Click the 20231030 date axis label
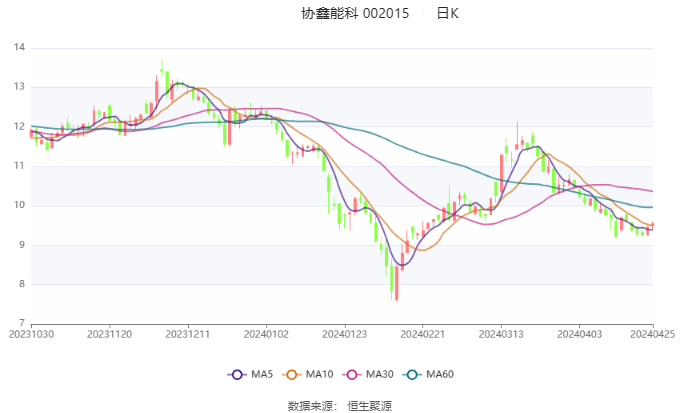The image size is (680, 413). 32,335
